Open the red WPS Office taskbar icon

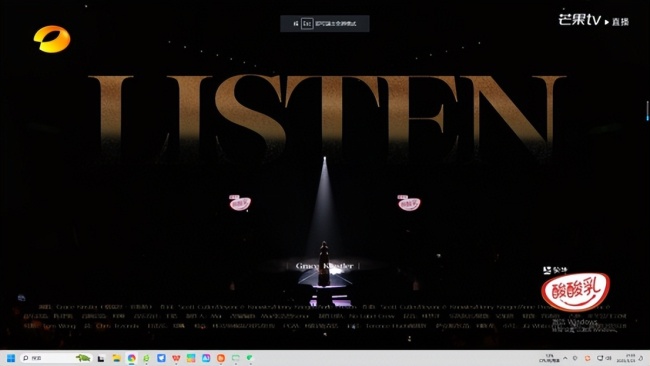click(176, 358)
